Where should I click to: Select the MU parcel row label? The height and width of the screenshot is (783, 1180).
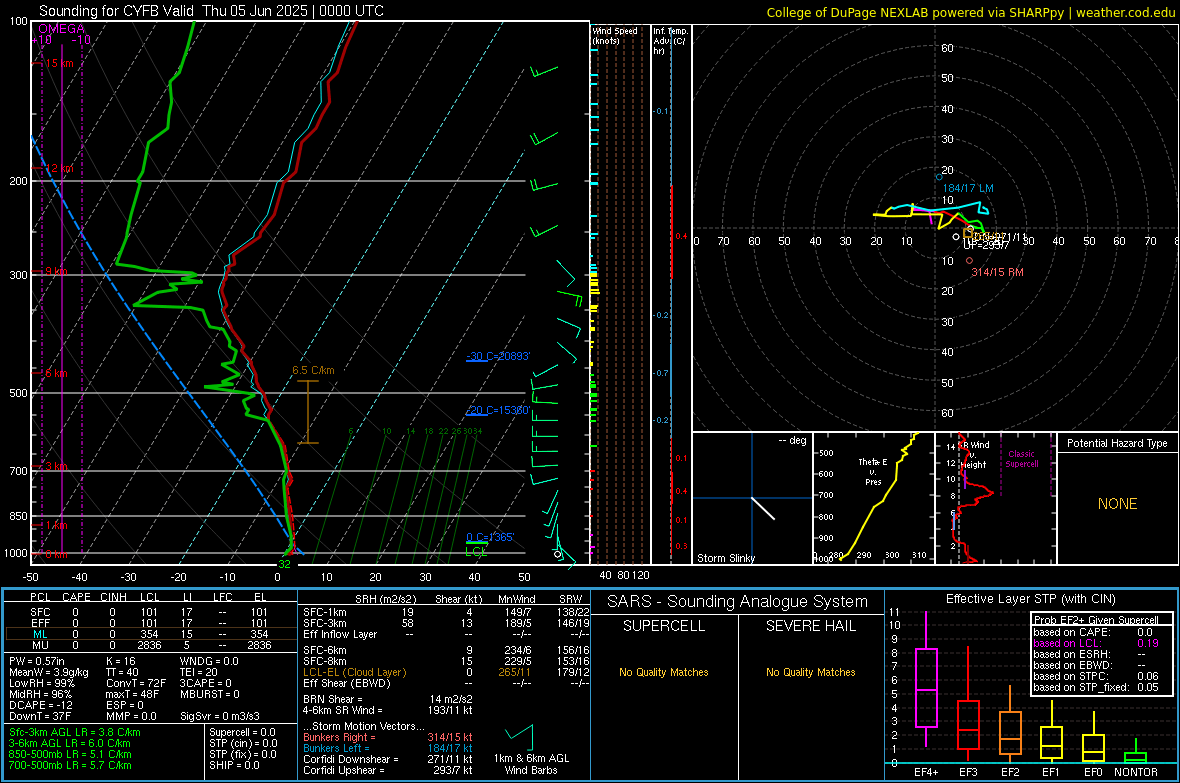coord(40,645)
